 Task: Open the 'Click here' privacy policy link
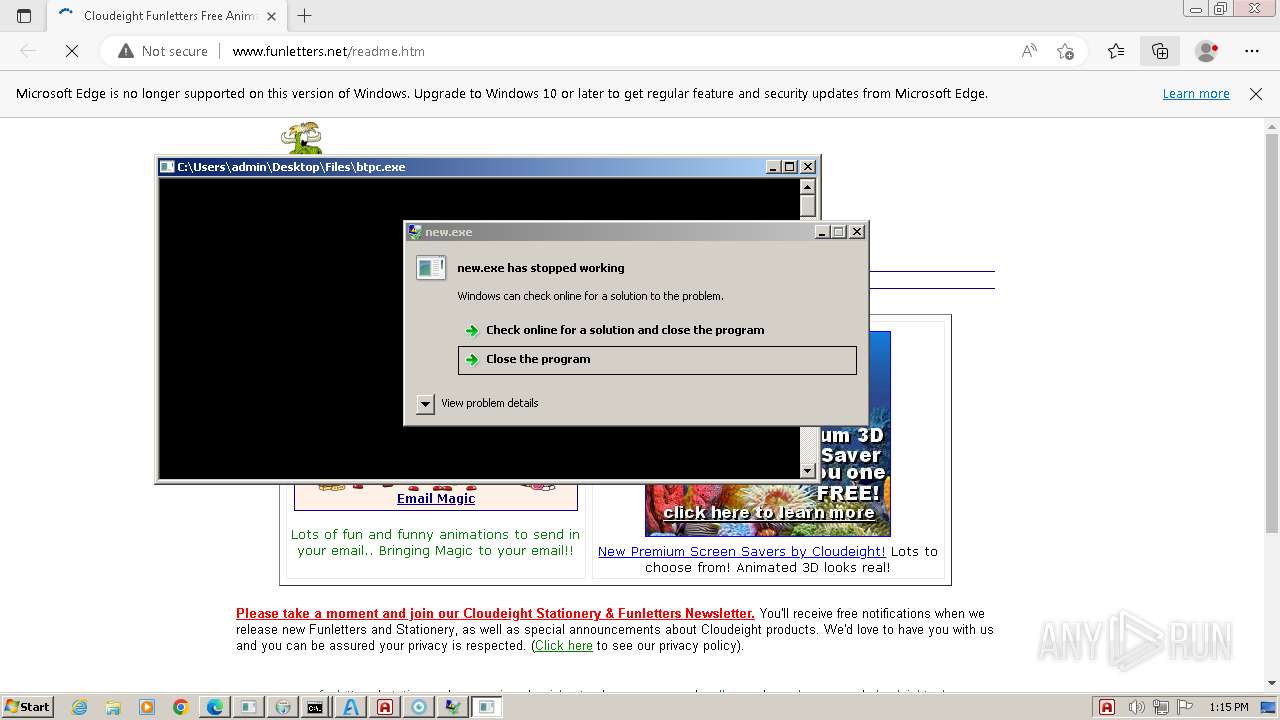(x=564, y=646)
